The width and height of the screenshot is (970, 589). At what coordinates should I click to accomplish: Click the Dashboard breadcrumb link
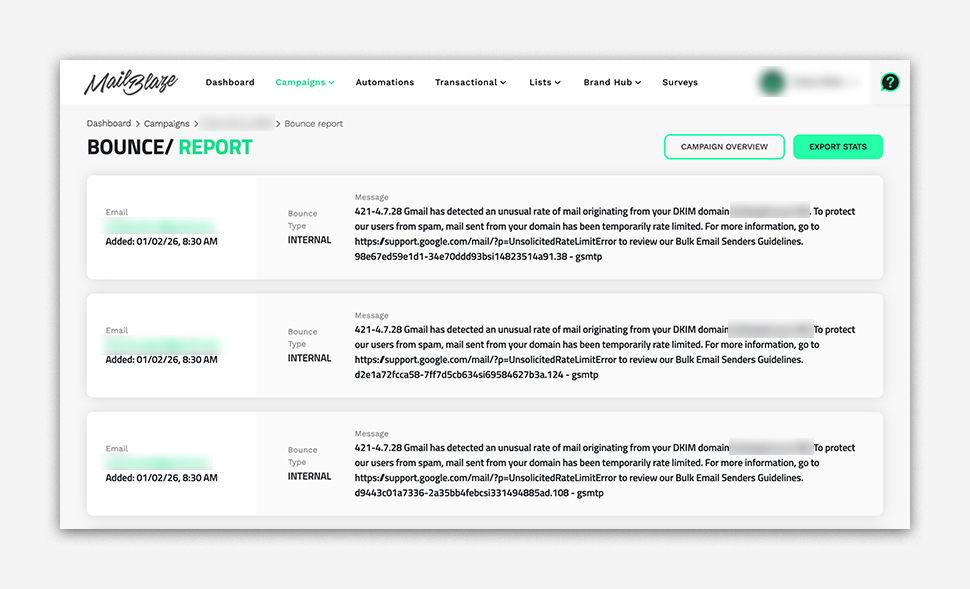[109, 124]
